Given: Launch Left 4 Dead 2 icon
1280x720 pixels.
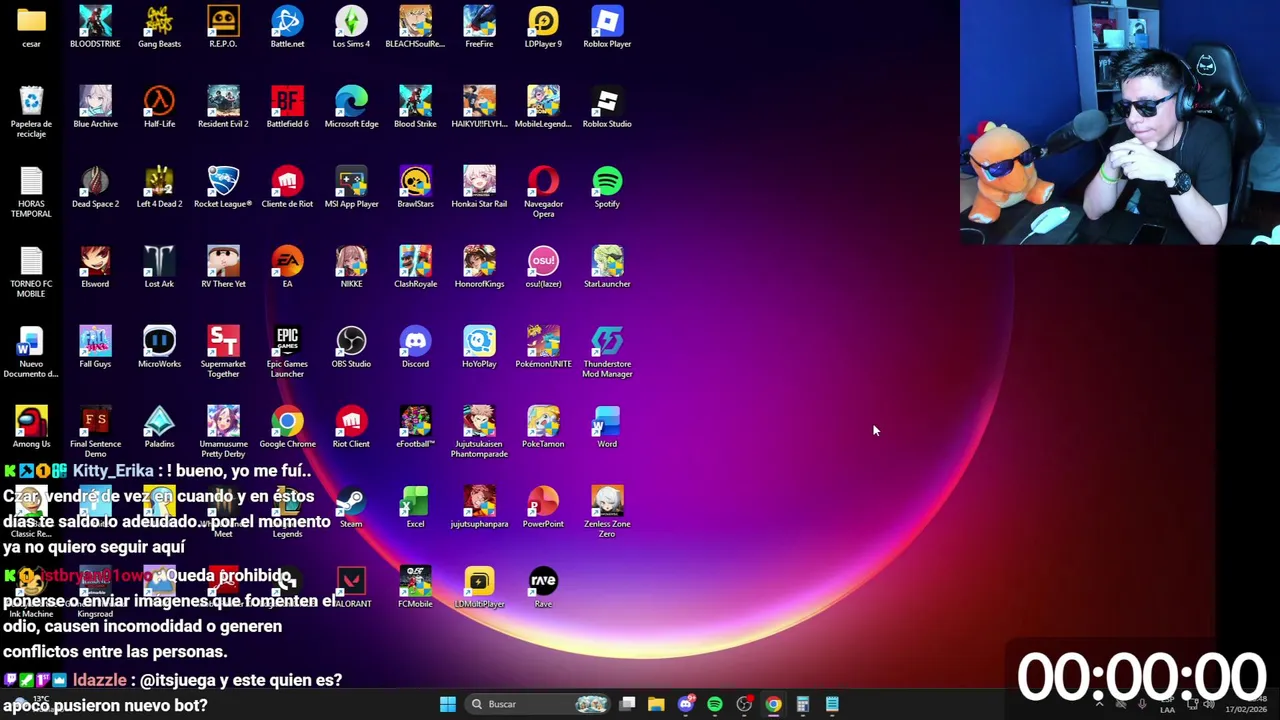Looking at the screenshot, I should [159, 187].
